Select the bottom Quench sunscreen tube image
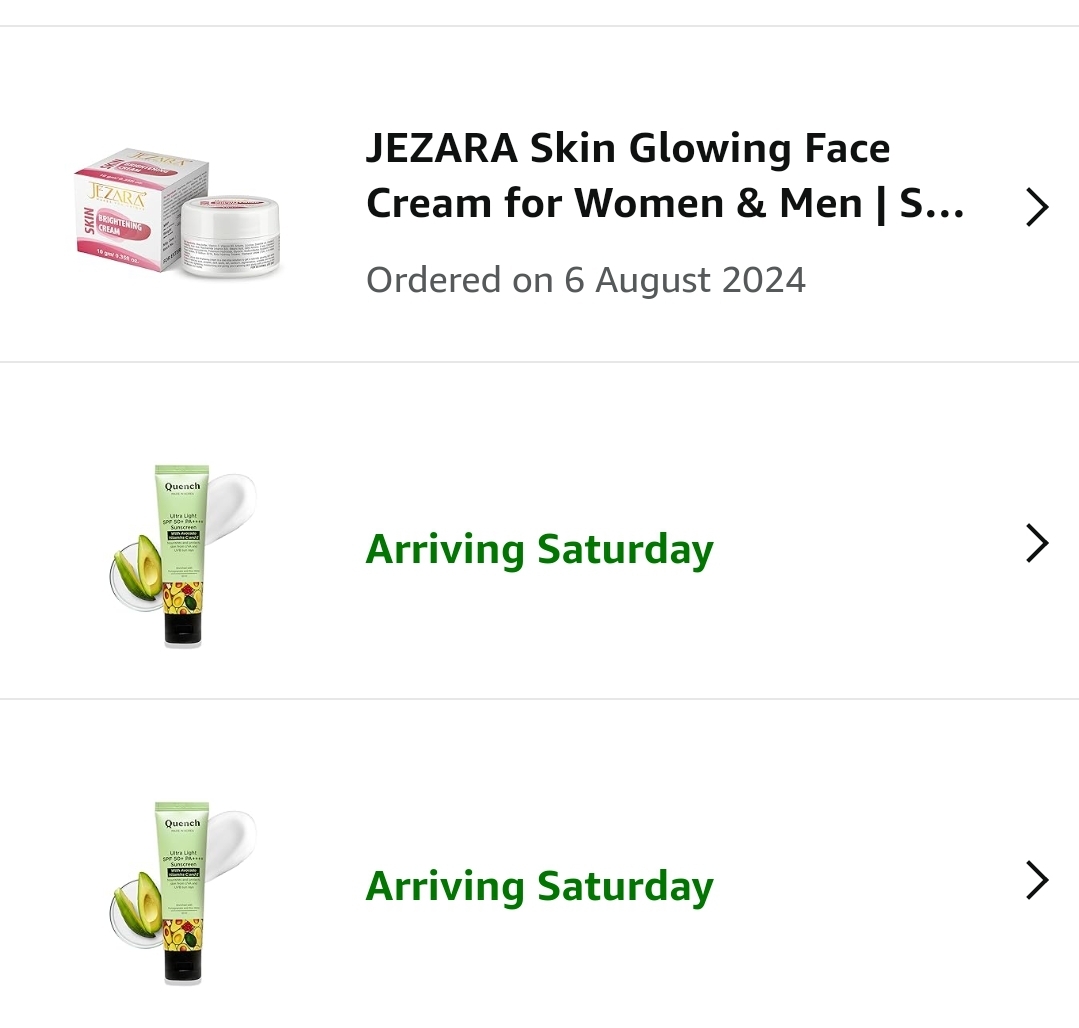Screen dimensions: 1079x1028 (182, 892)
